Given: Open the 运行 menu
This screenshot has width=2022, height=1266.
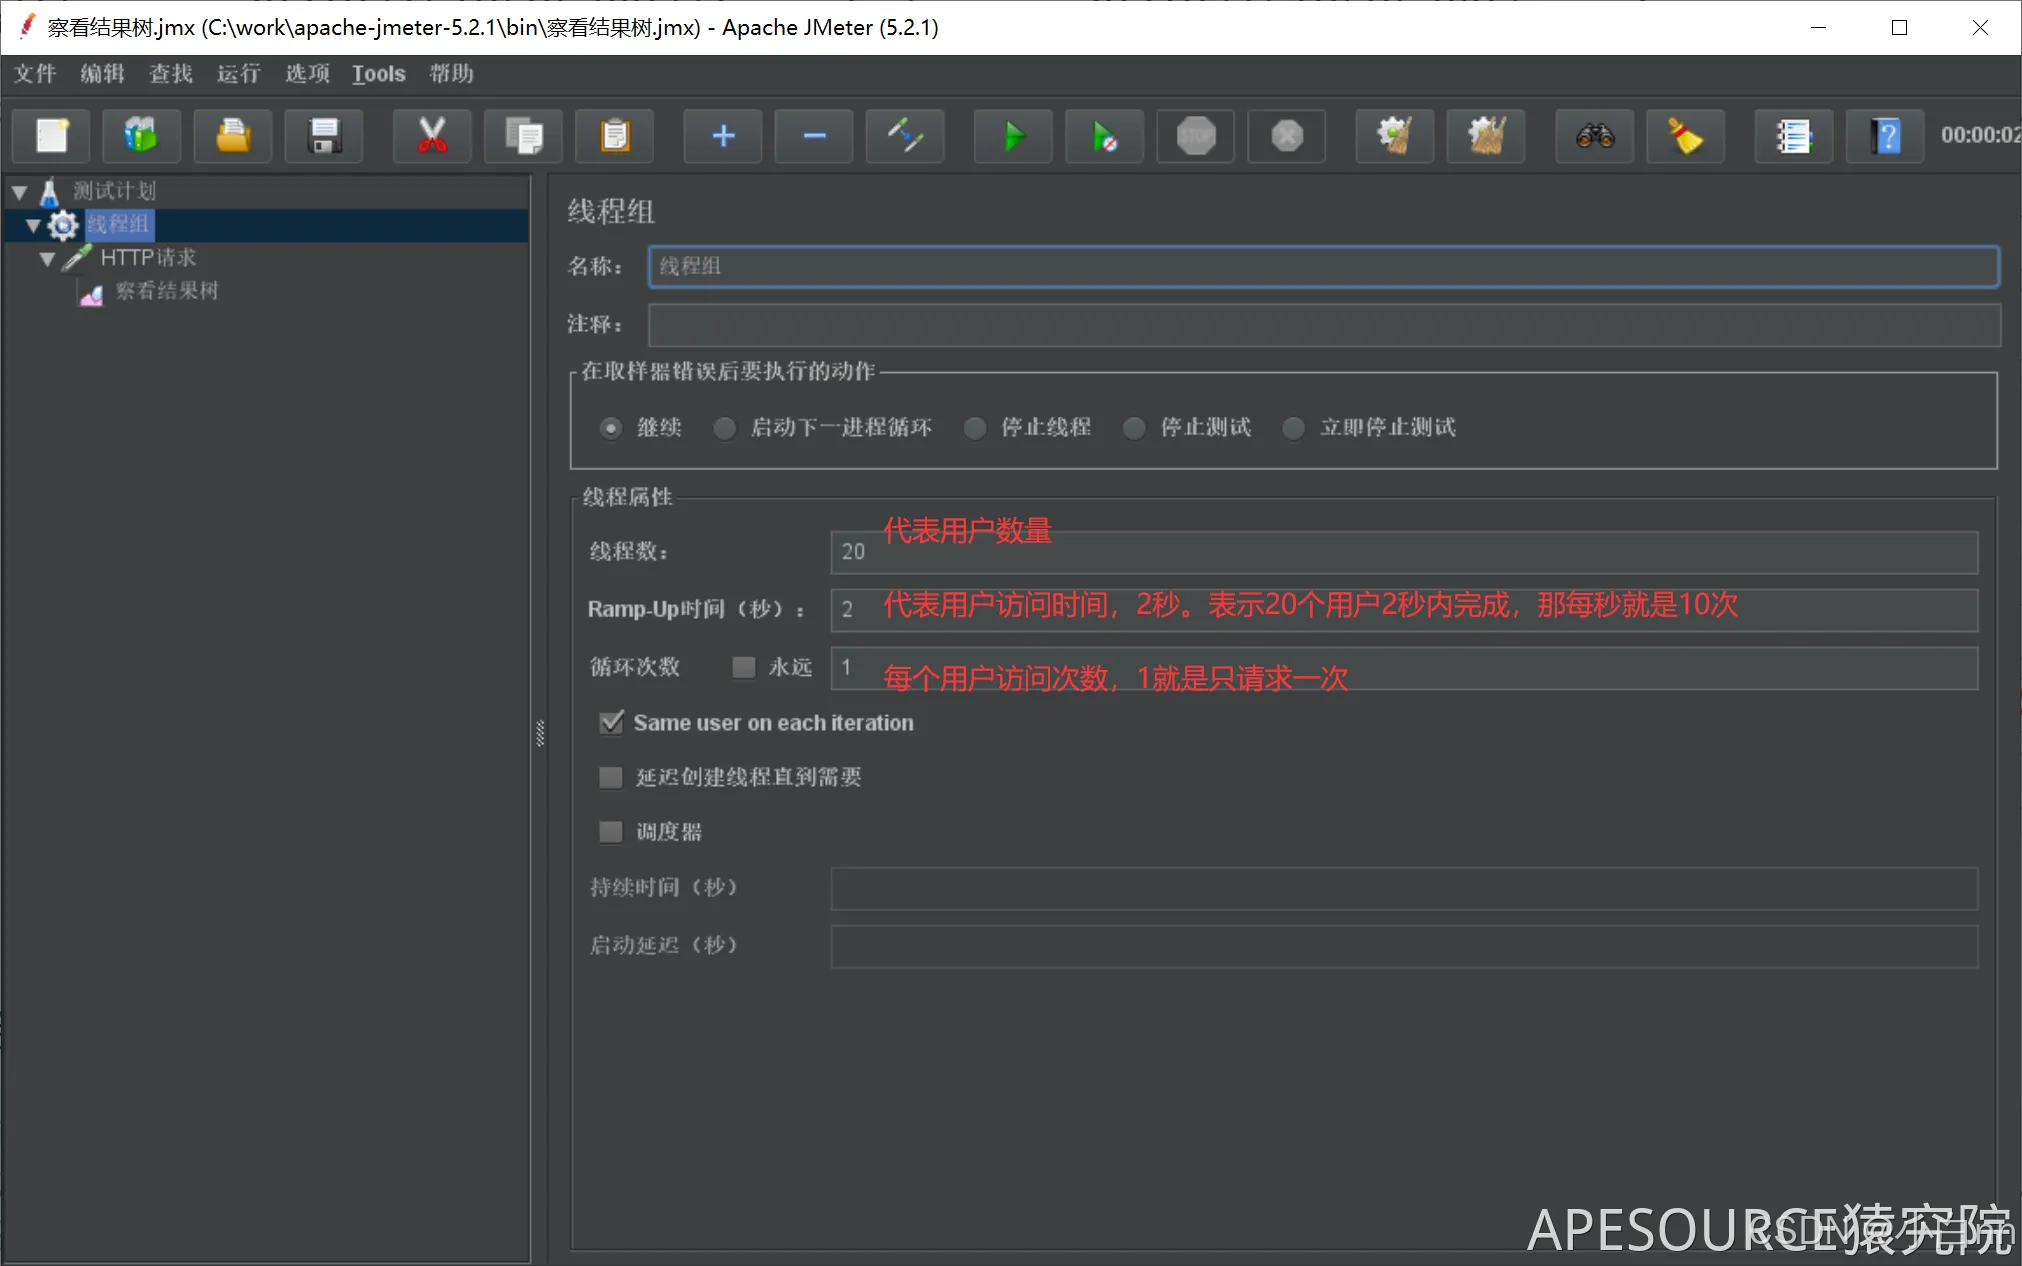Looking at the screenshot, I should 238,74.
